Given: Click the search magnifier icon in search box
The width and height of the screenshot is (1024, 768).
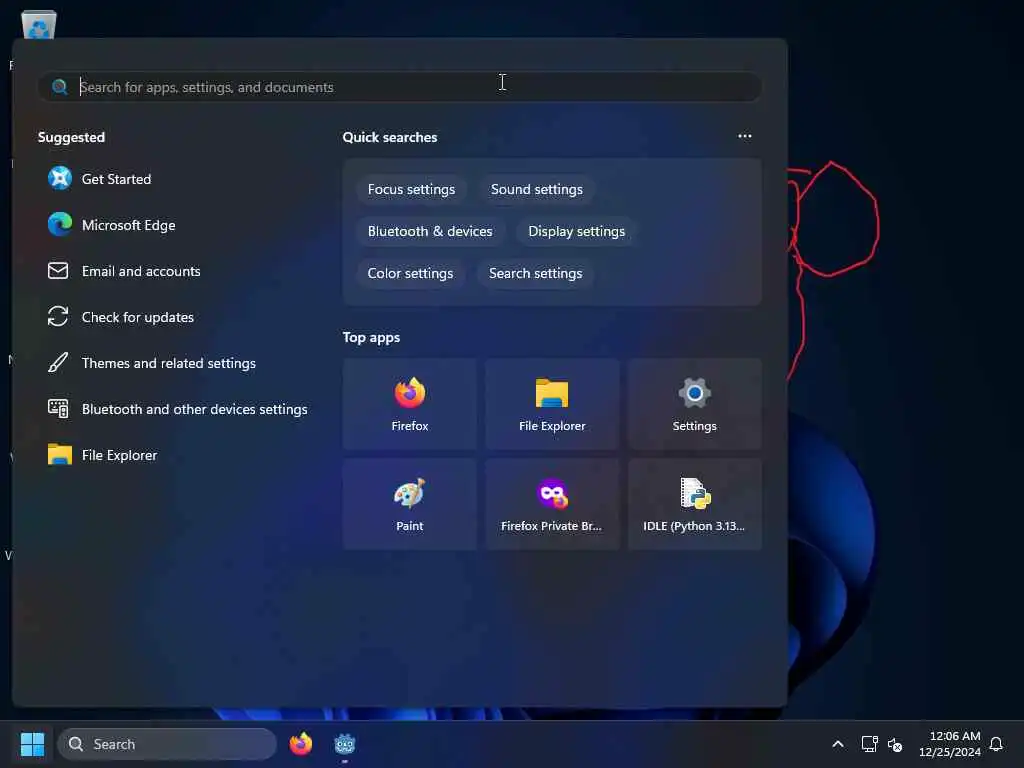Looking at the screenshot, I should [x=59, y=87].
